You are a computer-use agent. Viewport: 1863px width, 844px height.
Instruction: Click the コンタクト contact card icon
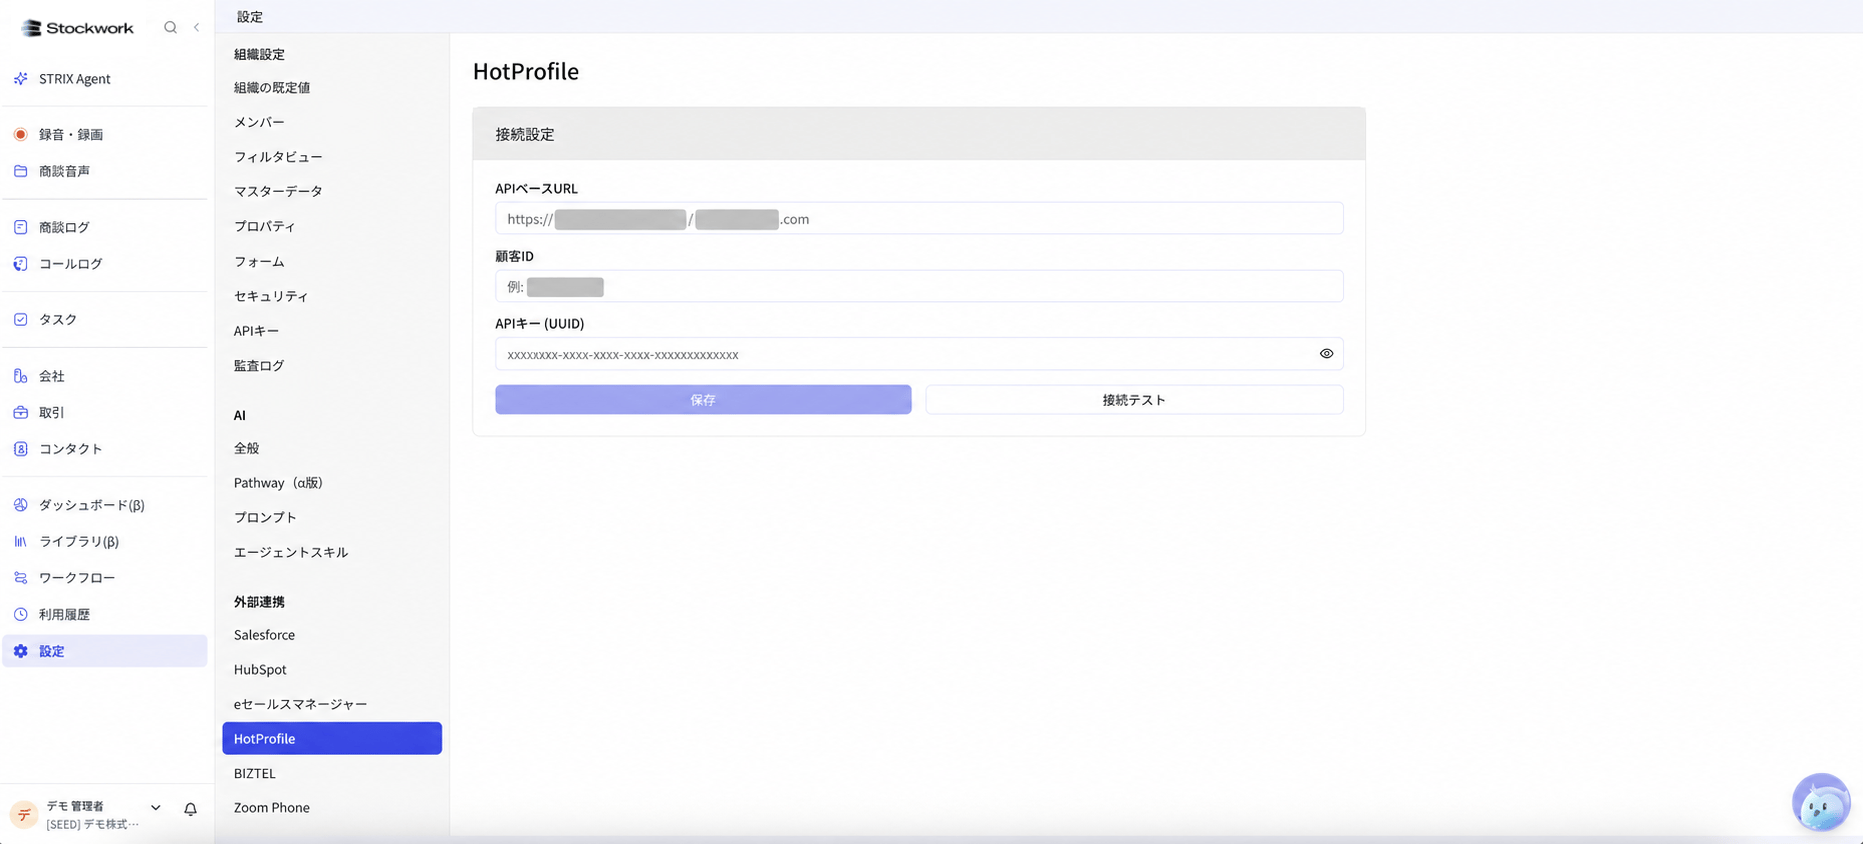coord(20,449)
